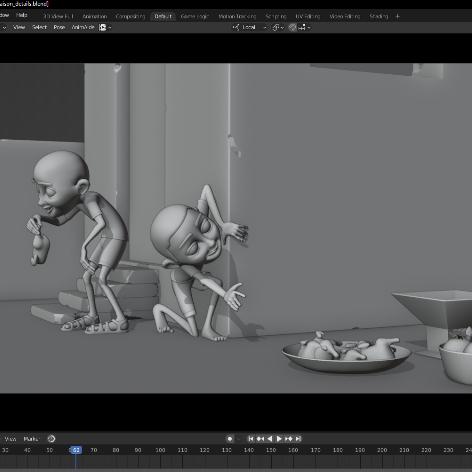Jump to next keyframe in timeline
The width and height of the screenshot is (472, 472).
tap(289, 439)
